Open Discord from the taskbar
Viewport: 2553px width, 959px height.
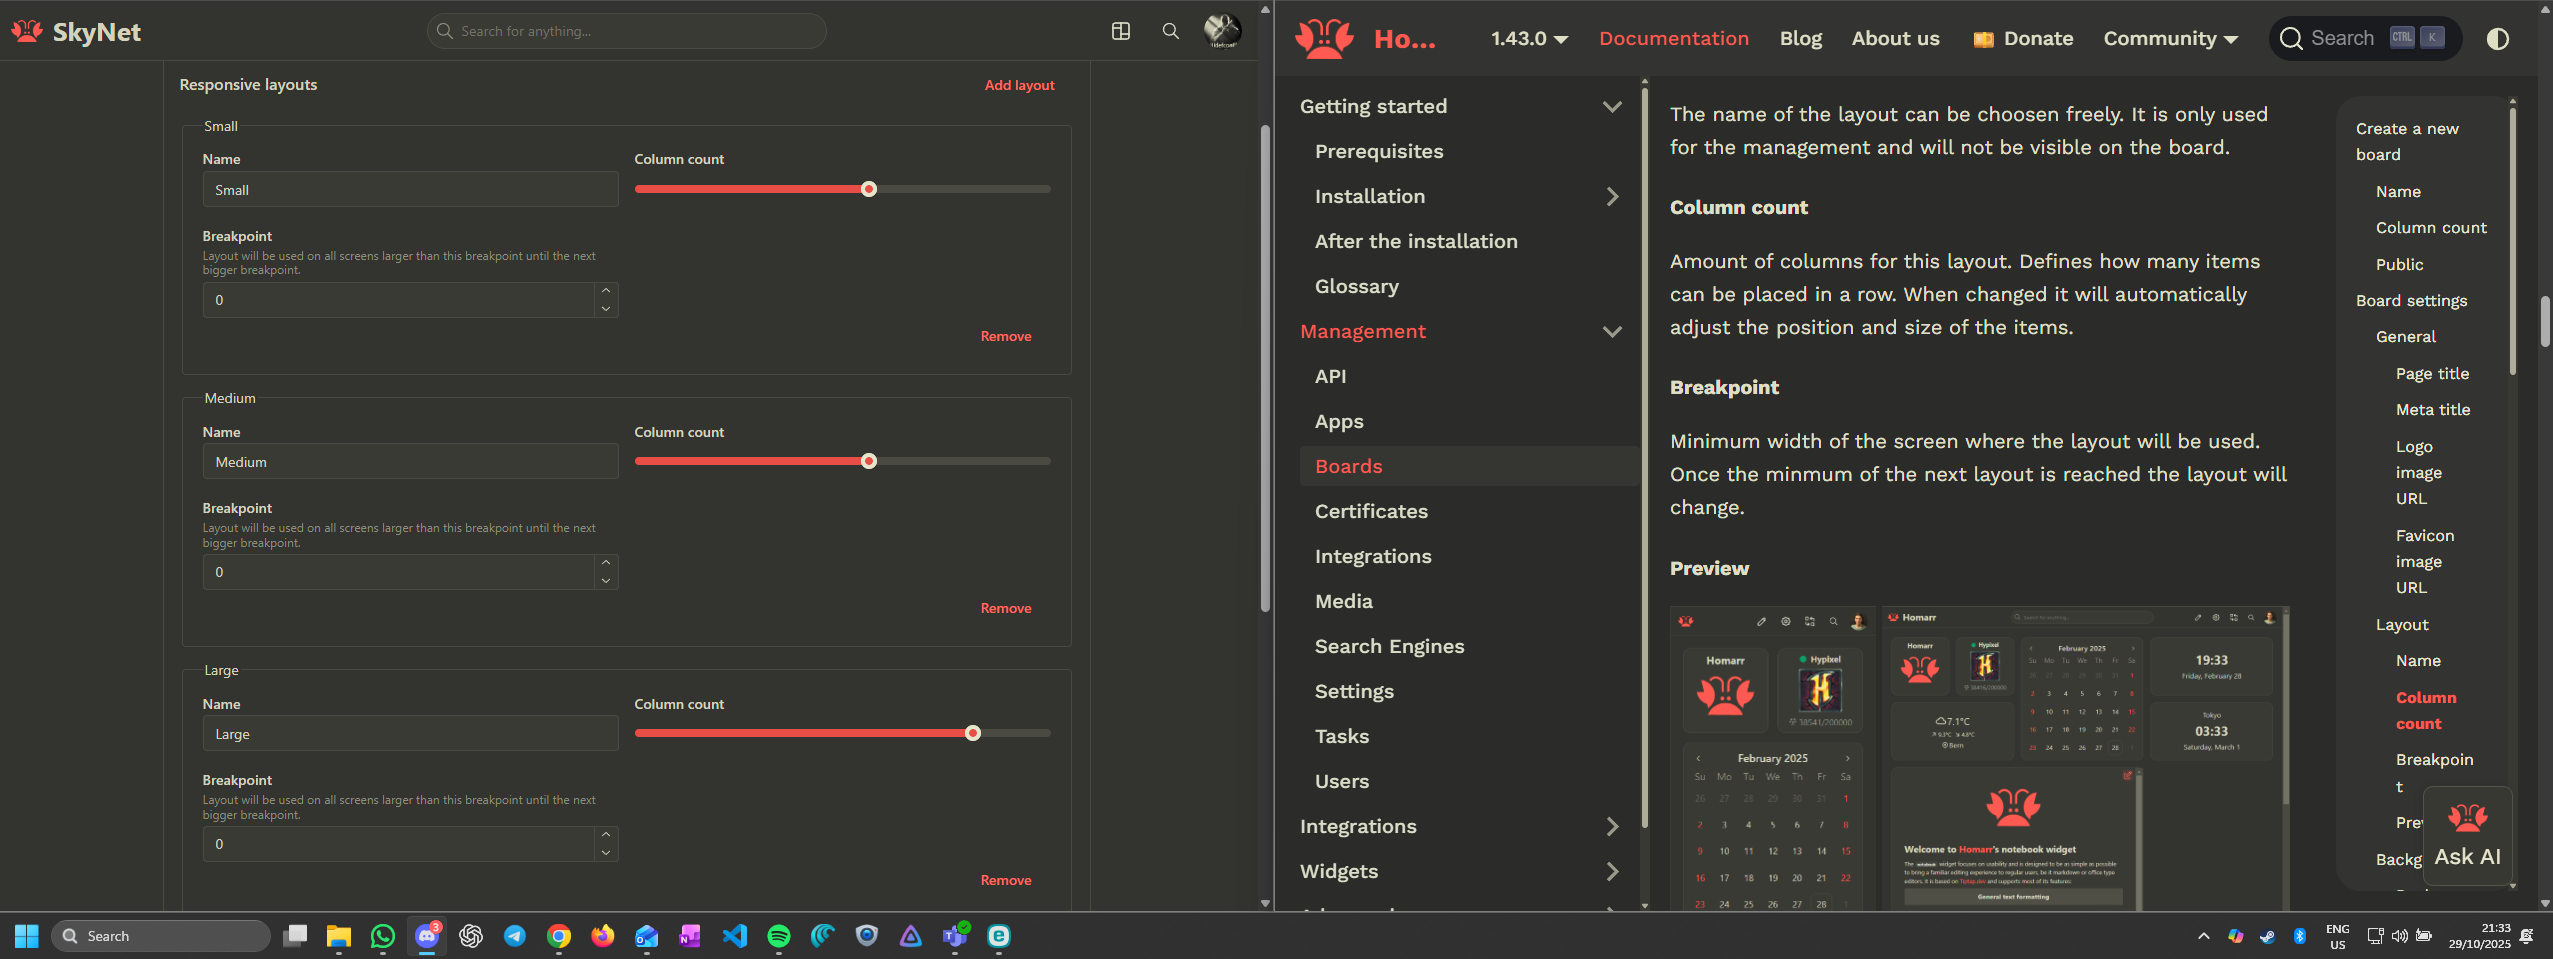(427, 936)
